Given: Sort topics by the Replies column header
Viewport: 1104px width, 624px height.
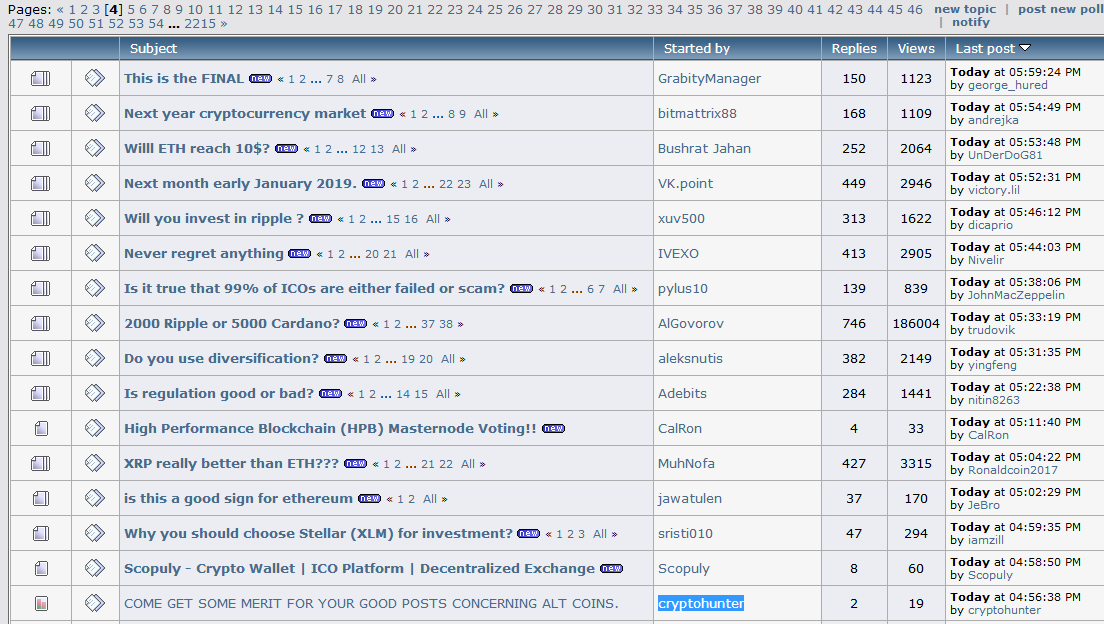Looking at the screenshot, I should [854, 49].
